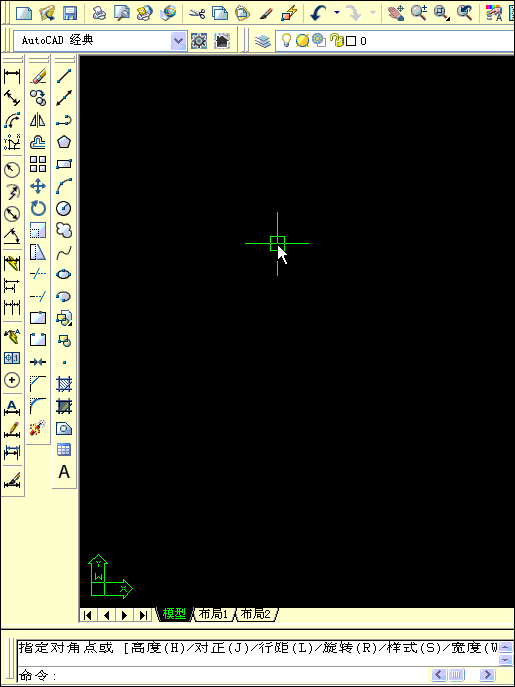Select the Revision Cloud tool
The height and width of the screenshot is (687, 515).
64,230
